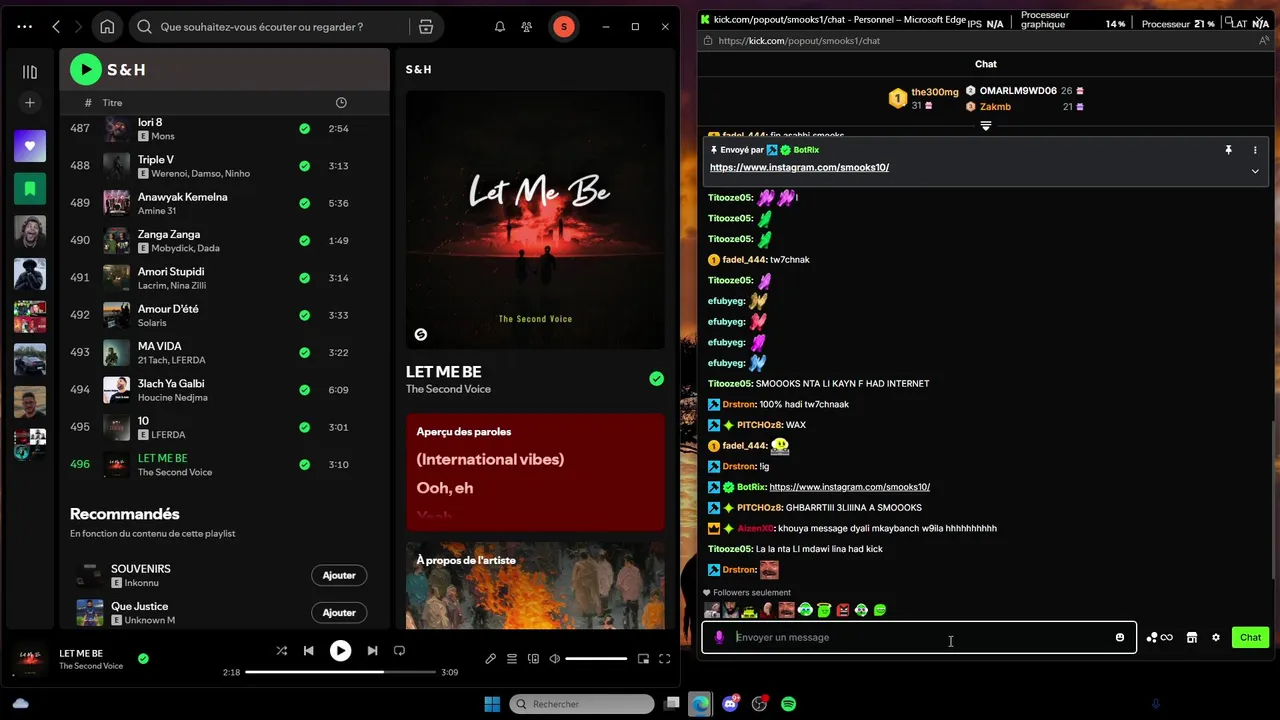Image resolution: width=1280 pixels, height=720 pixels.
Task: Open Spotify user profile avatar
Action: point(564,27)
